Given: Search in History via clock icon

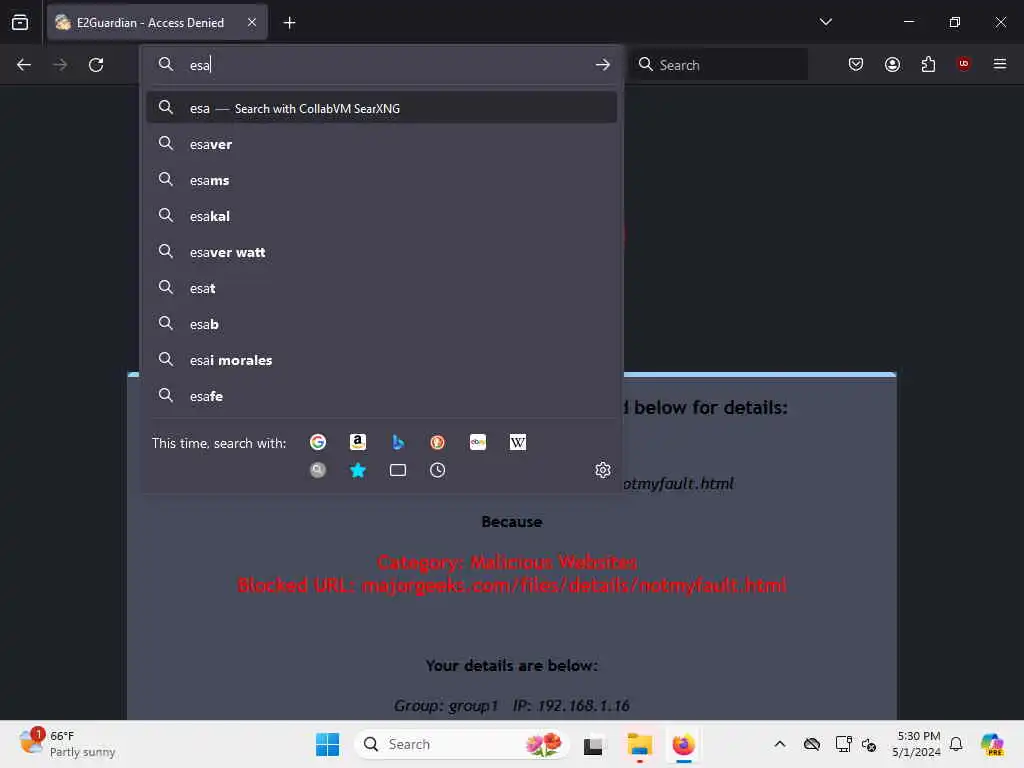Looking at the screenshot, I should [438, 470].
